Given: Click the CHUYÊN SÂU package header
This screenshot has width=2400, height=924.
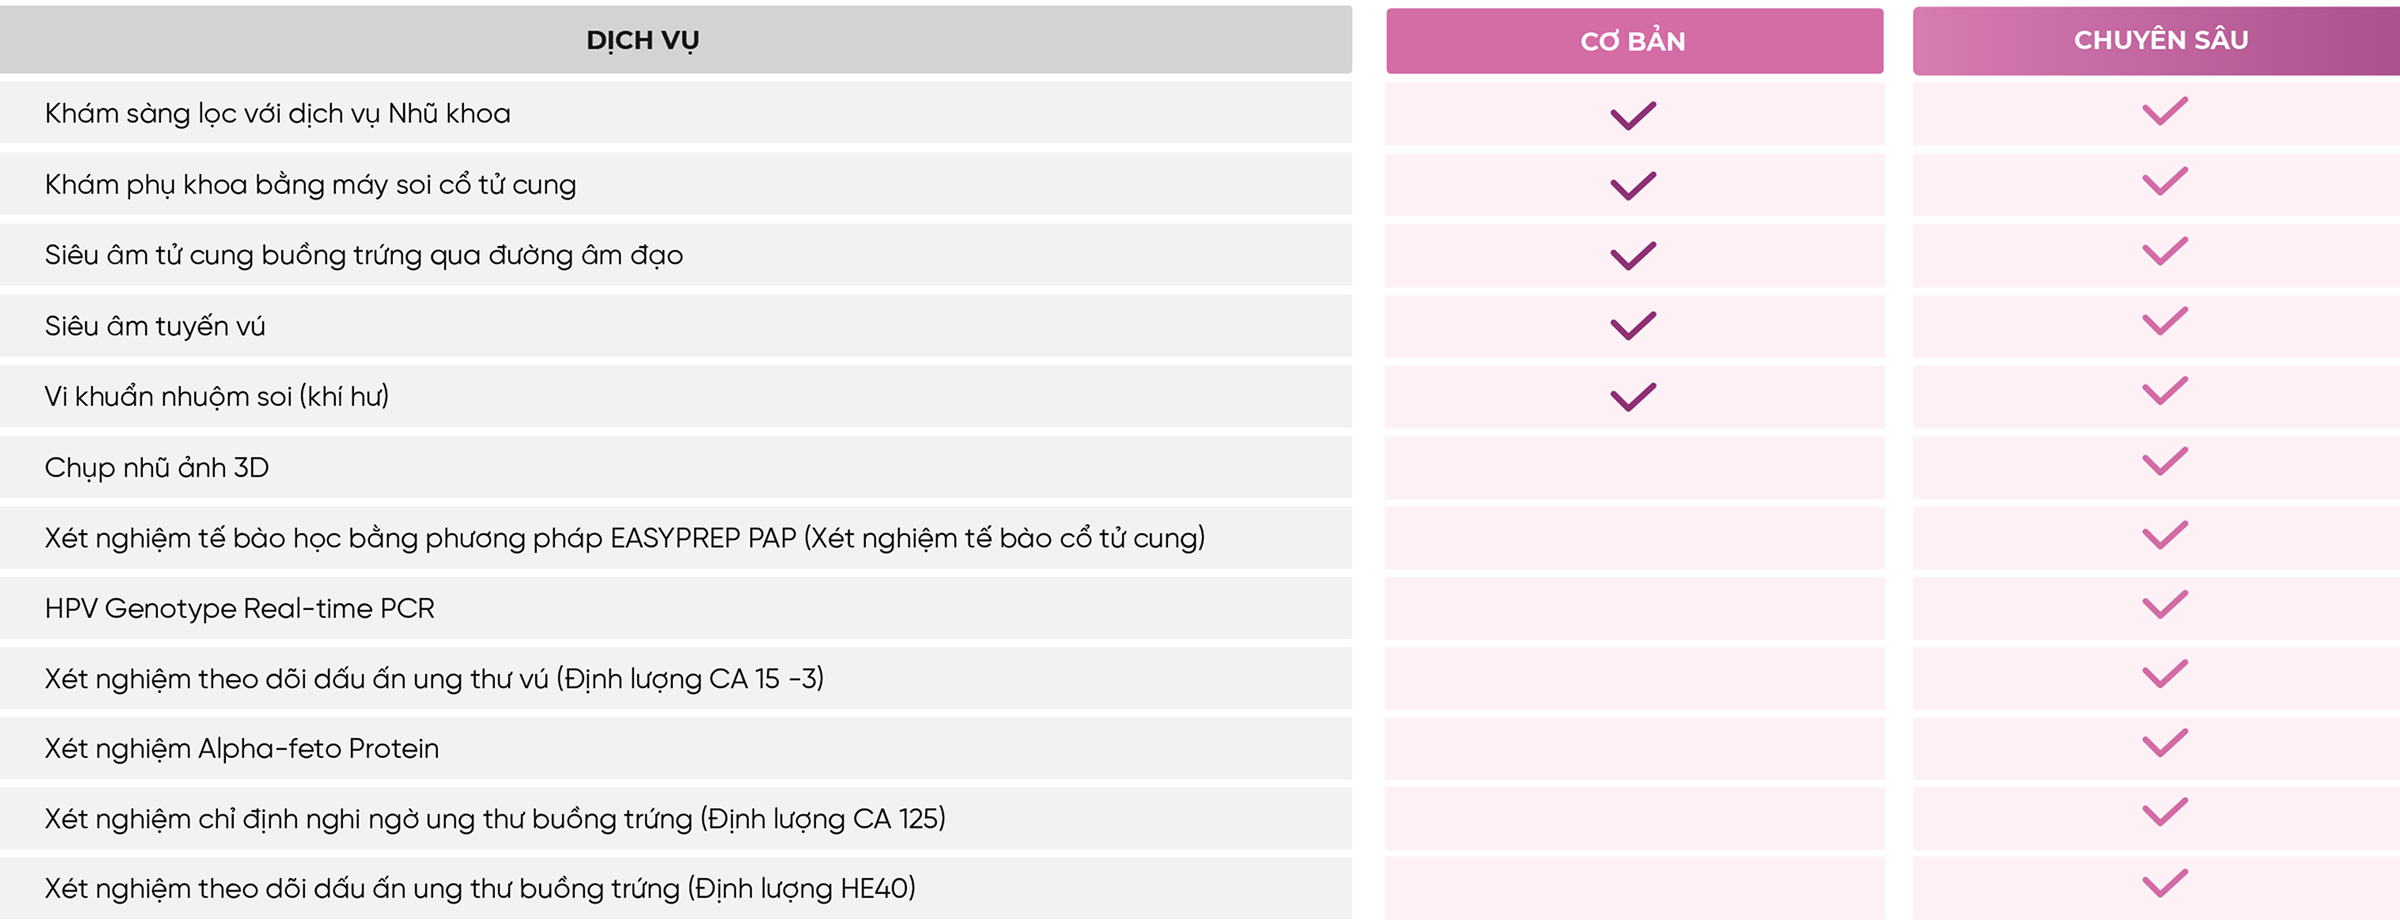Looking at the screenshot, I should click(x=2160, y=40).
